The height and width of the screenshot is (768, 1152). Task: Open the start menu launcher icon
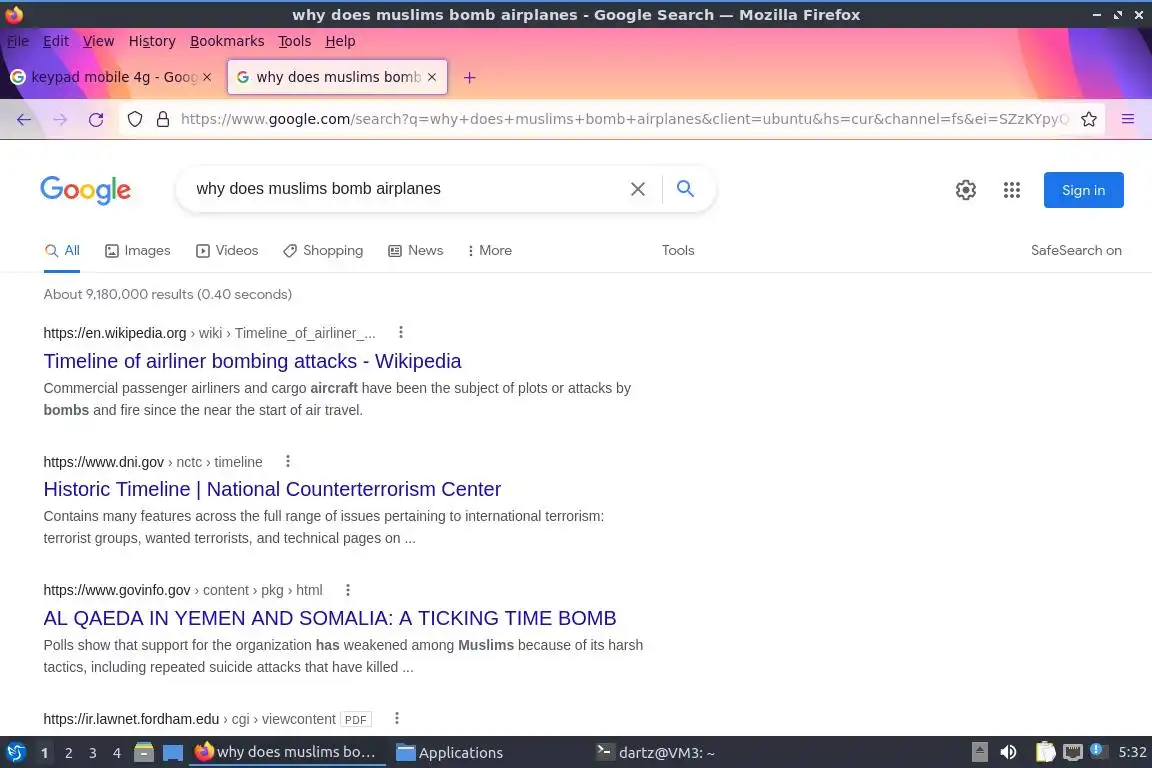(15, 752)
